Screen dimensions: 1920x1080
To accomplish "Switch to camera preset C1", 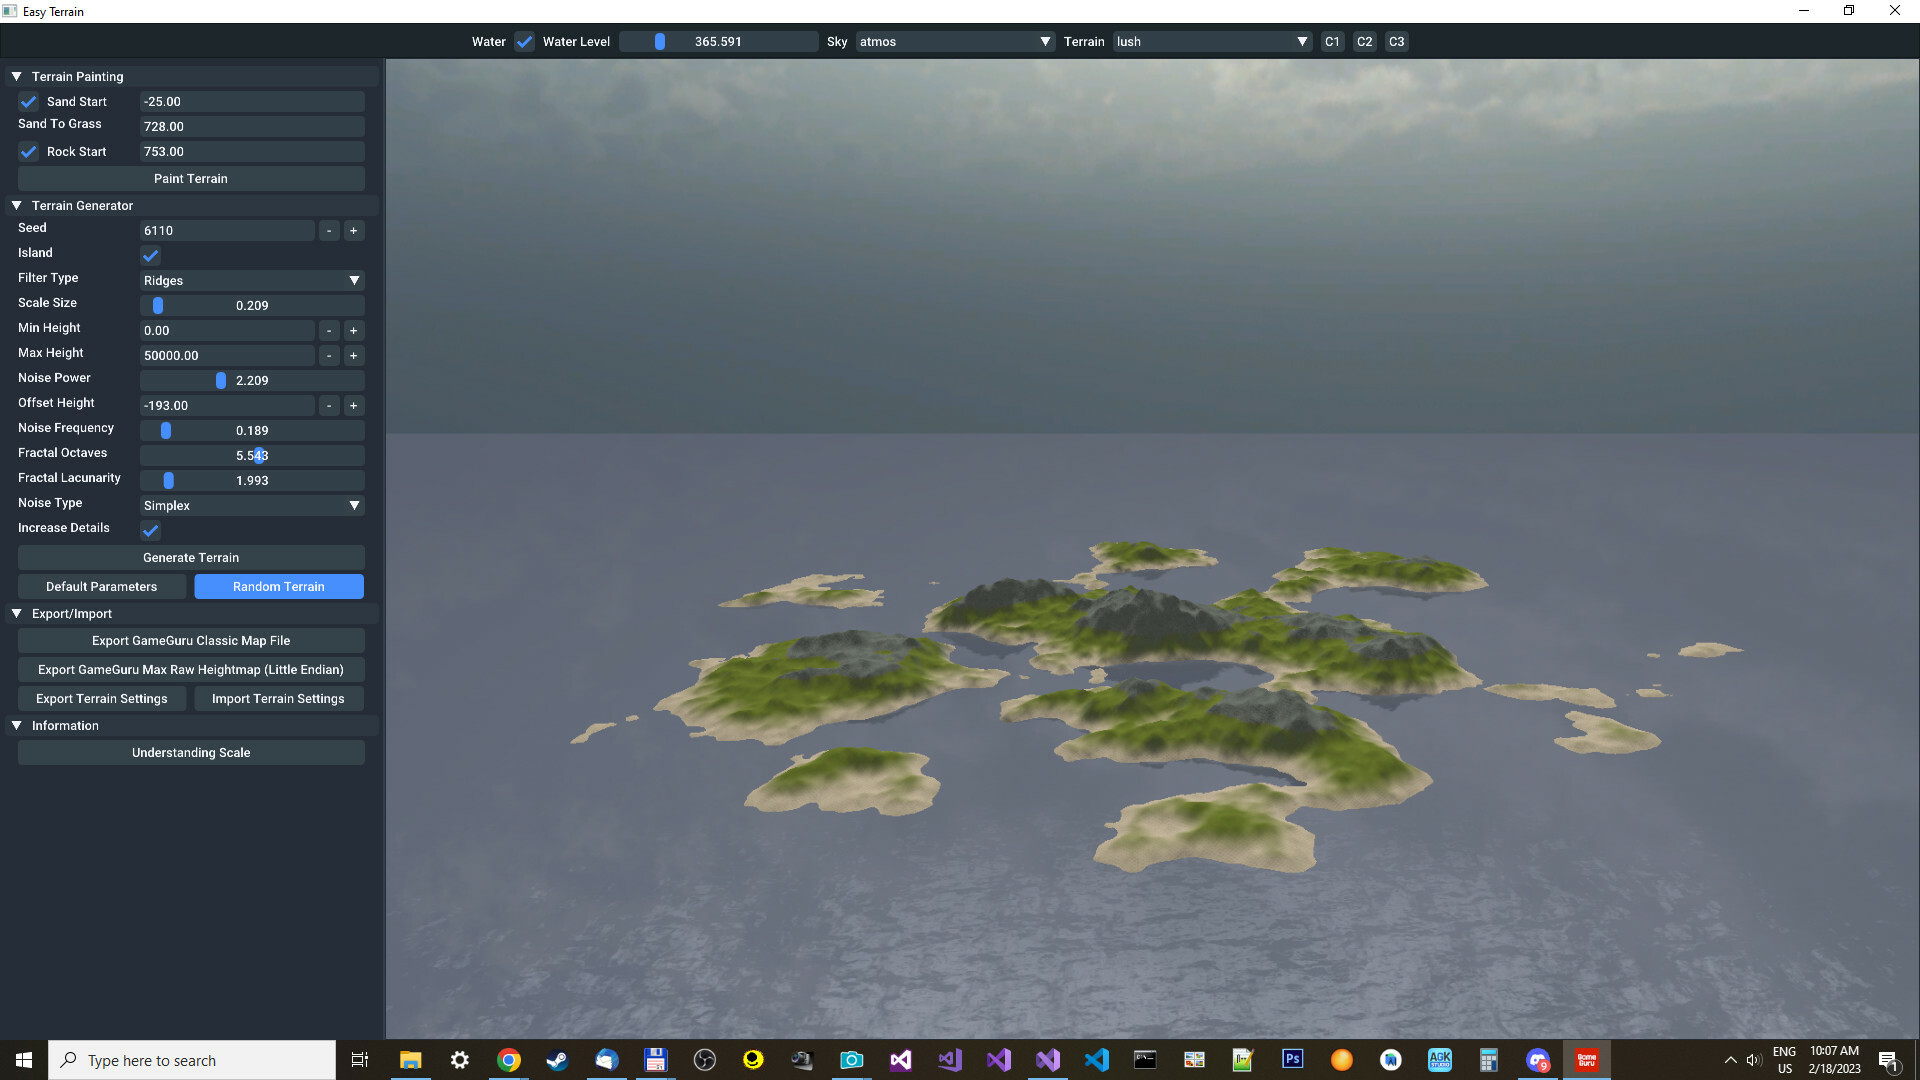I will (x=1332, y=41).
